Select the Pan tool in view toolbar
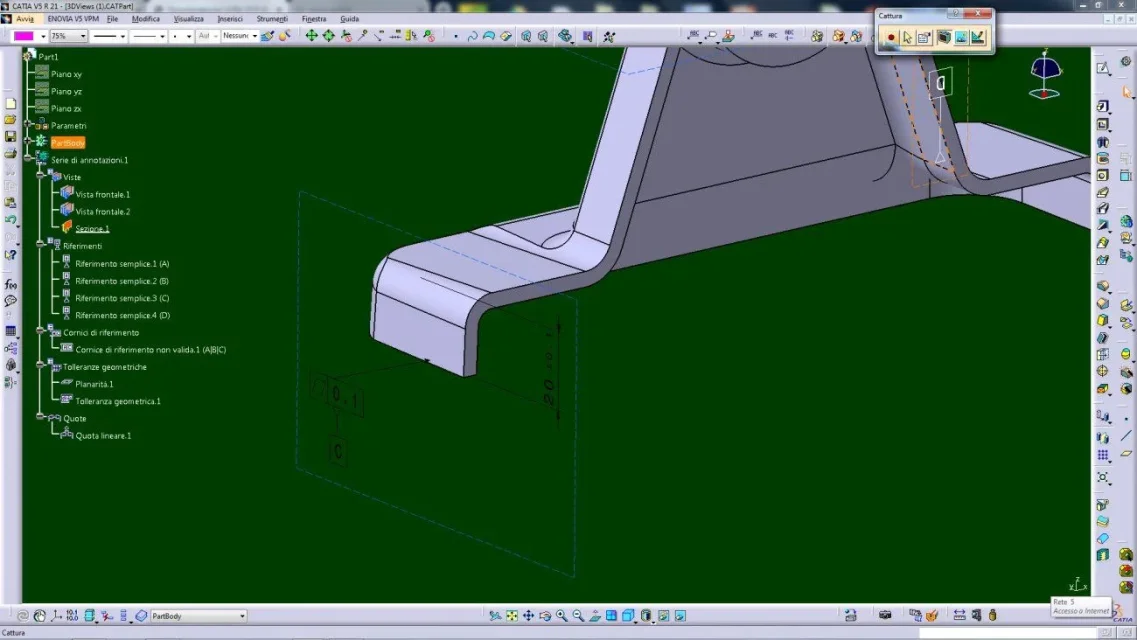Image resolution: width=1137 pixels, height=640 pixels. pos(529,615)
